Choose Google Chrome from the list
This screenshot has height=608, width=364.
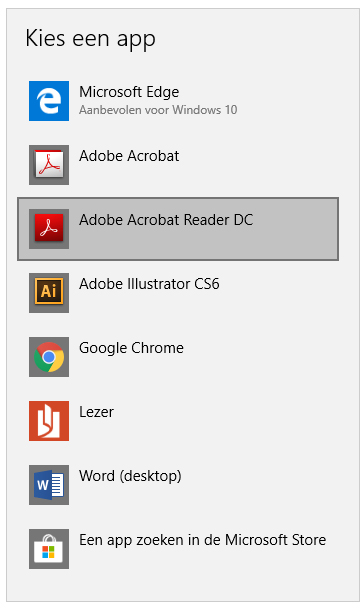[x=131, y=348]
